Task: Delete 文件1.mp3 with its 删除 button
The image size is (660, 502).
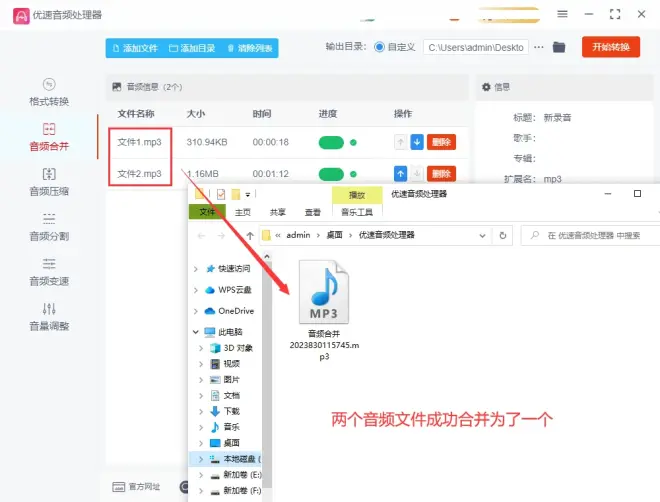Action: [441, 142]
